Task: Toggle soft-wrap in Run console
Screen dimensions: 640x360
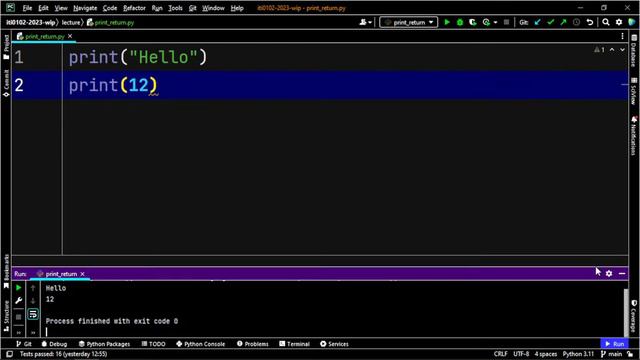Action: [x=33, y=314]
